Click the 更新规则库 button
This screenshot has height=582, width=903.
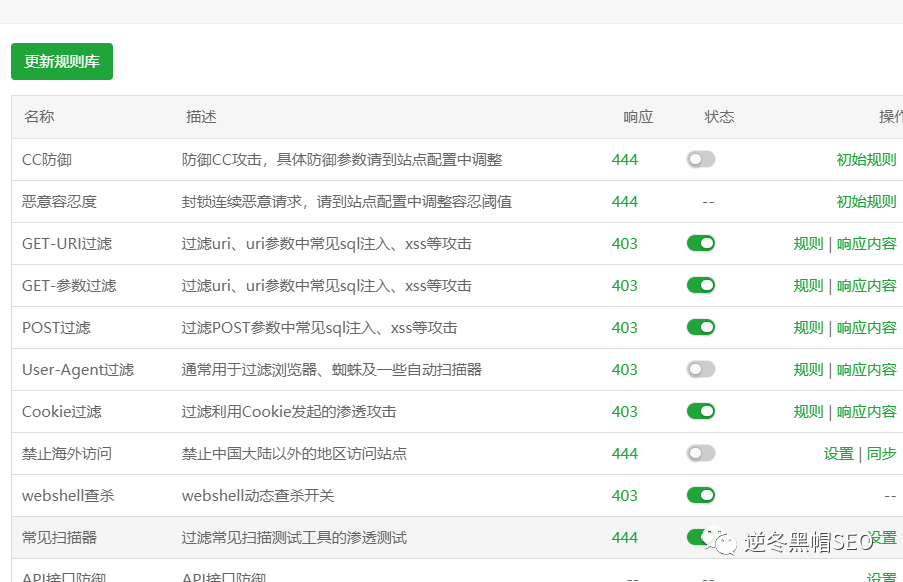coord(61,61)
